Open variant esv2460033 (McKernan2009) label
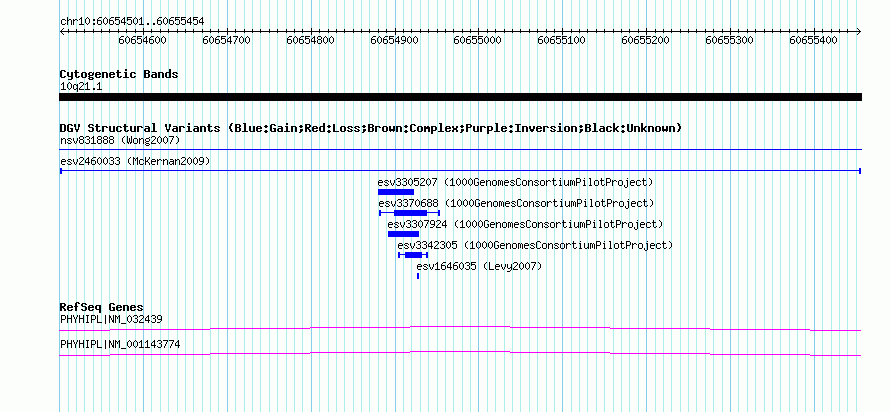Screen dimensions: 890x412 135,162
